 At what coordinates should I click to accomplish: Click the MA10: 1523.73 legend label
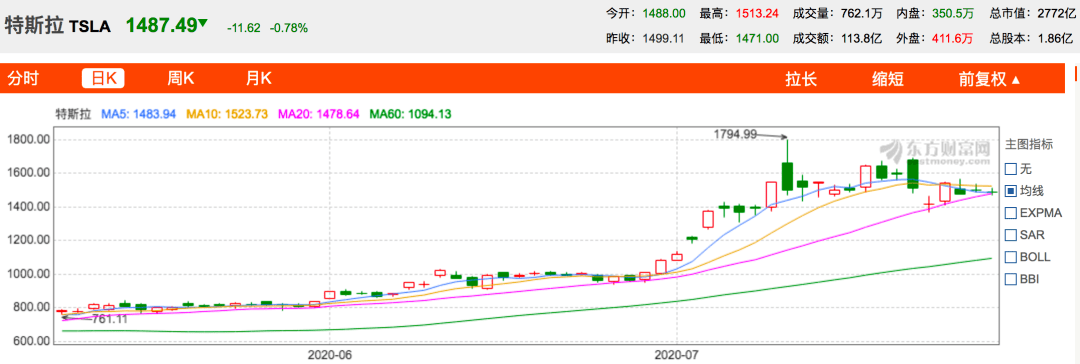click(227, 113)
